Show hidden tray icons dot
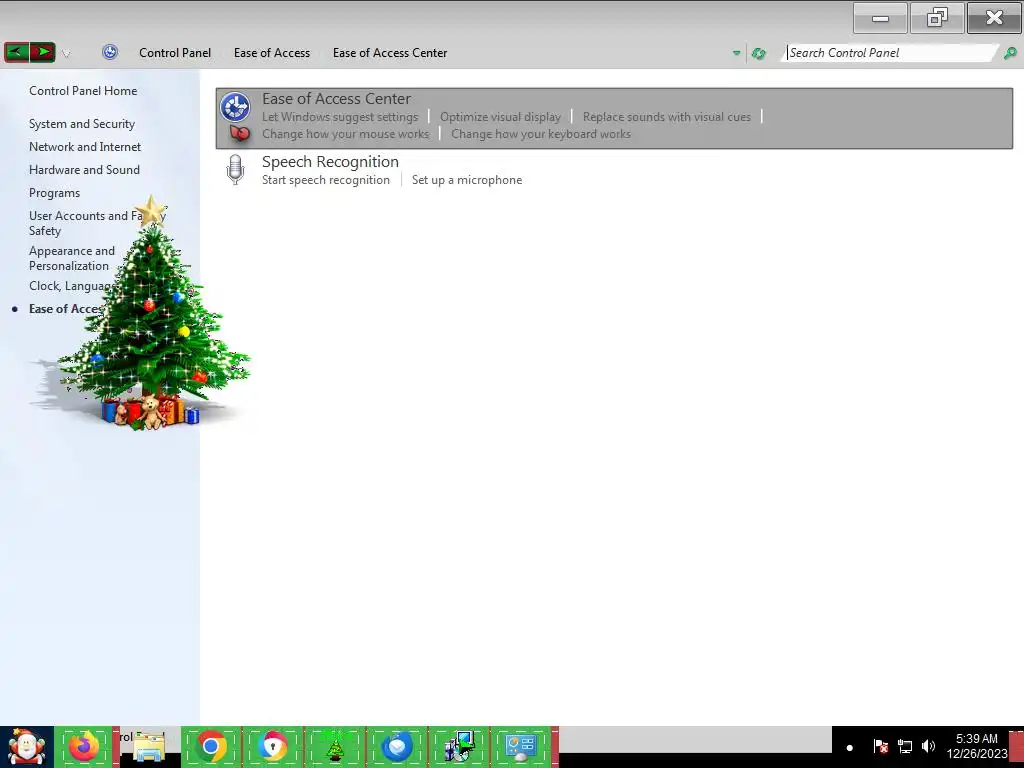 [850, 748]
